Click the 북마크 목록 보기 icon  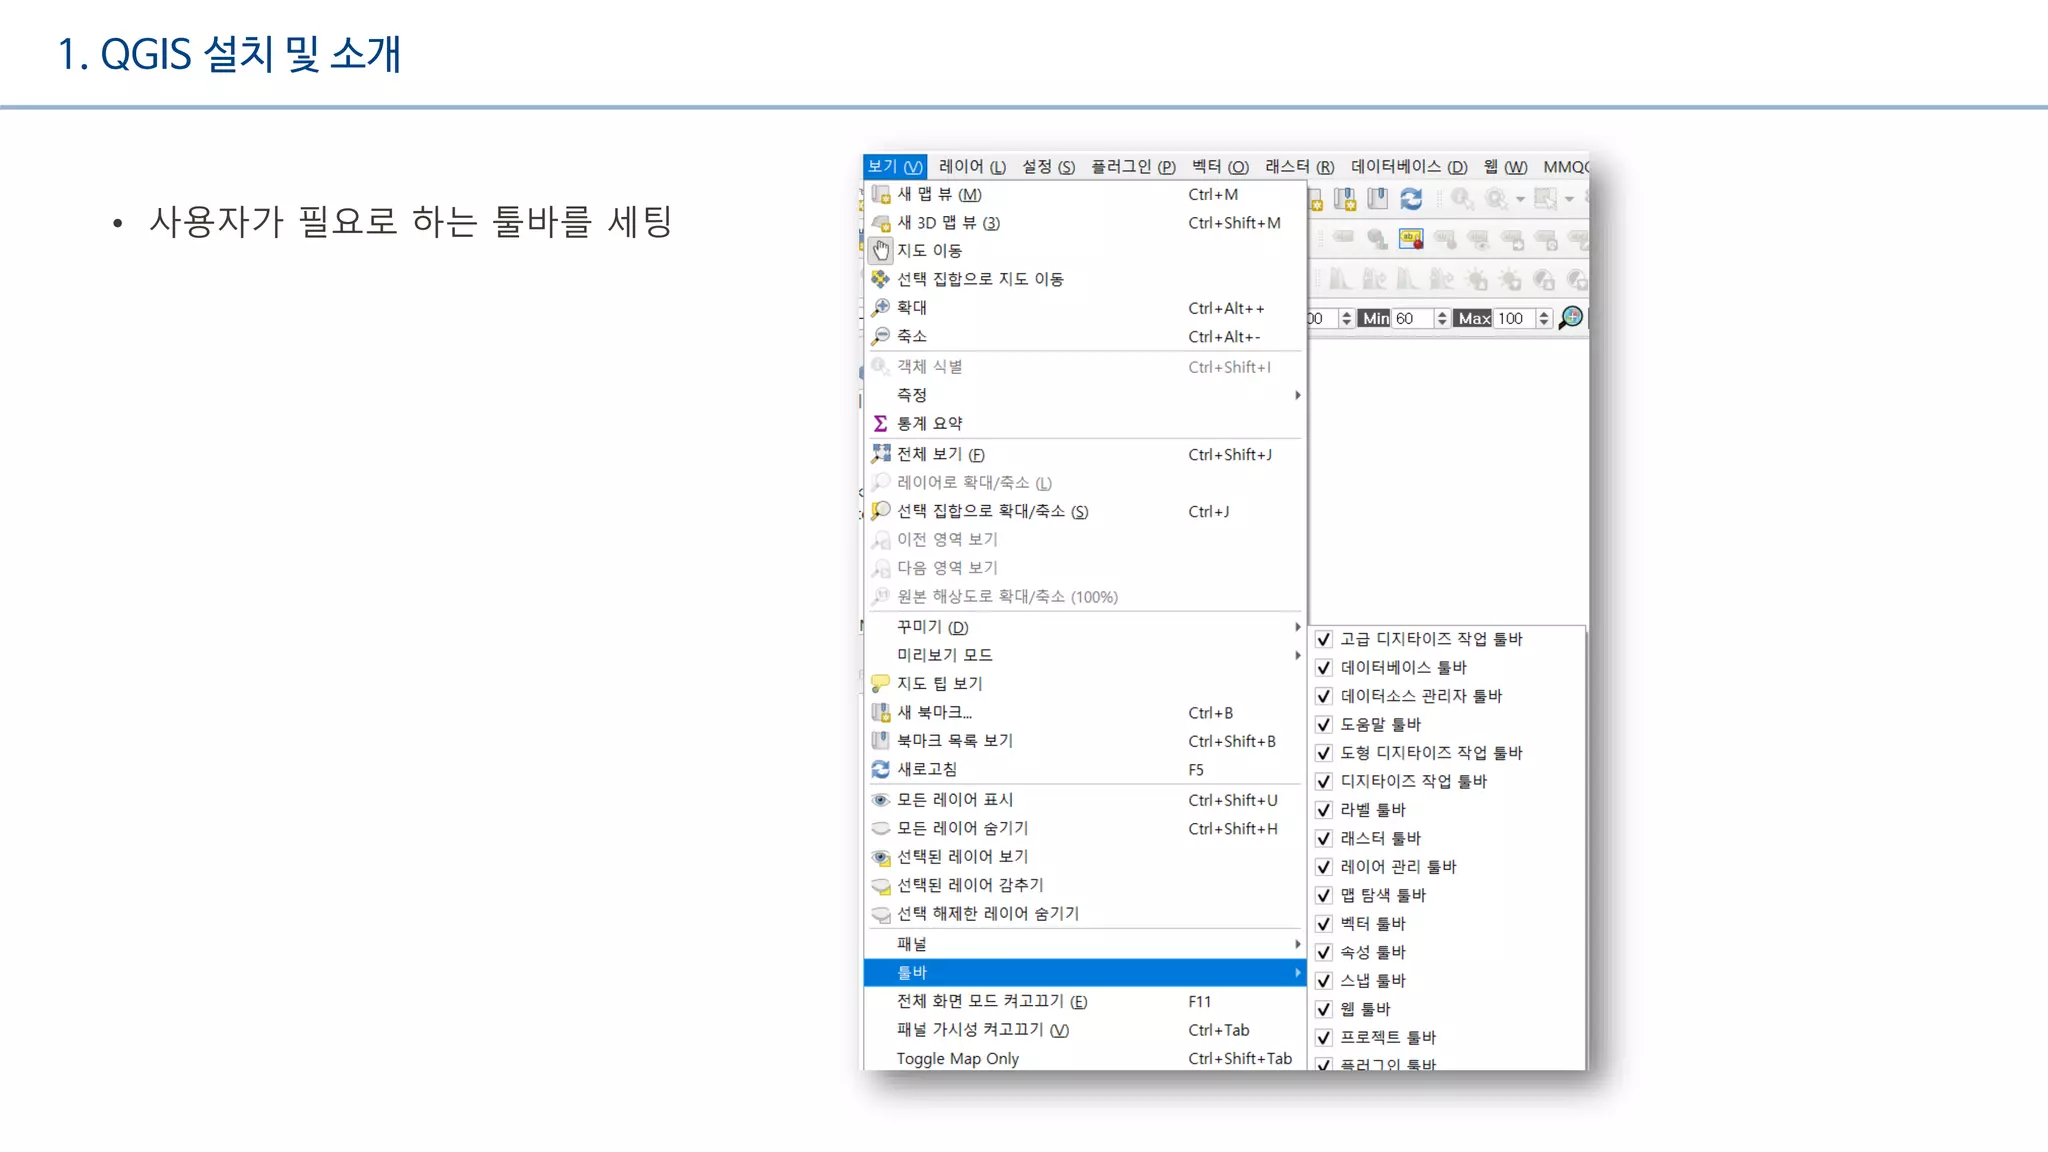pyautogui.click(x=880, y=740)
